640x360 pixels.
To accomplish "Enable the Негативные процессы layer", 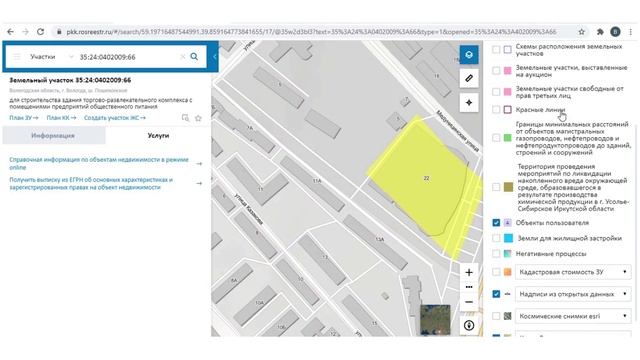I will tap(496, 253).
